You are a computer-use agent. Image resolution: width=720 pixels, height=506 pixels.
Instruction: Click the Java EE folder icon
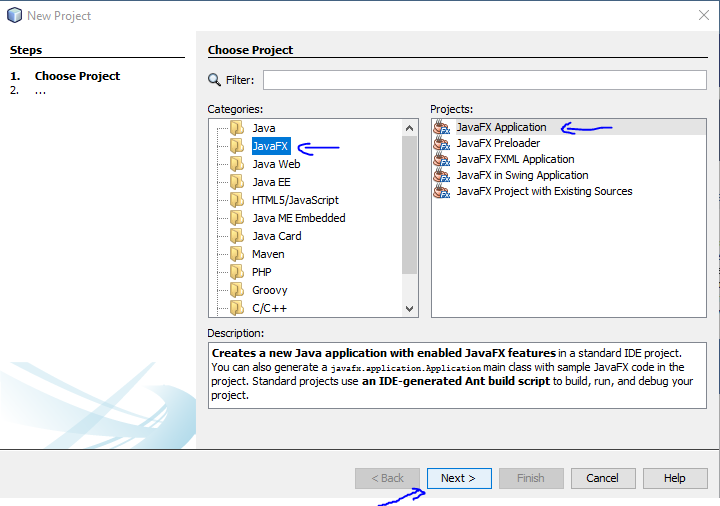[237, 182]
